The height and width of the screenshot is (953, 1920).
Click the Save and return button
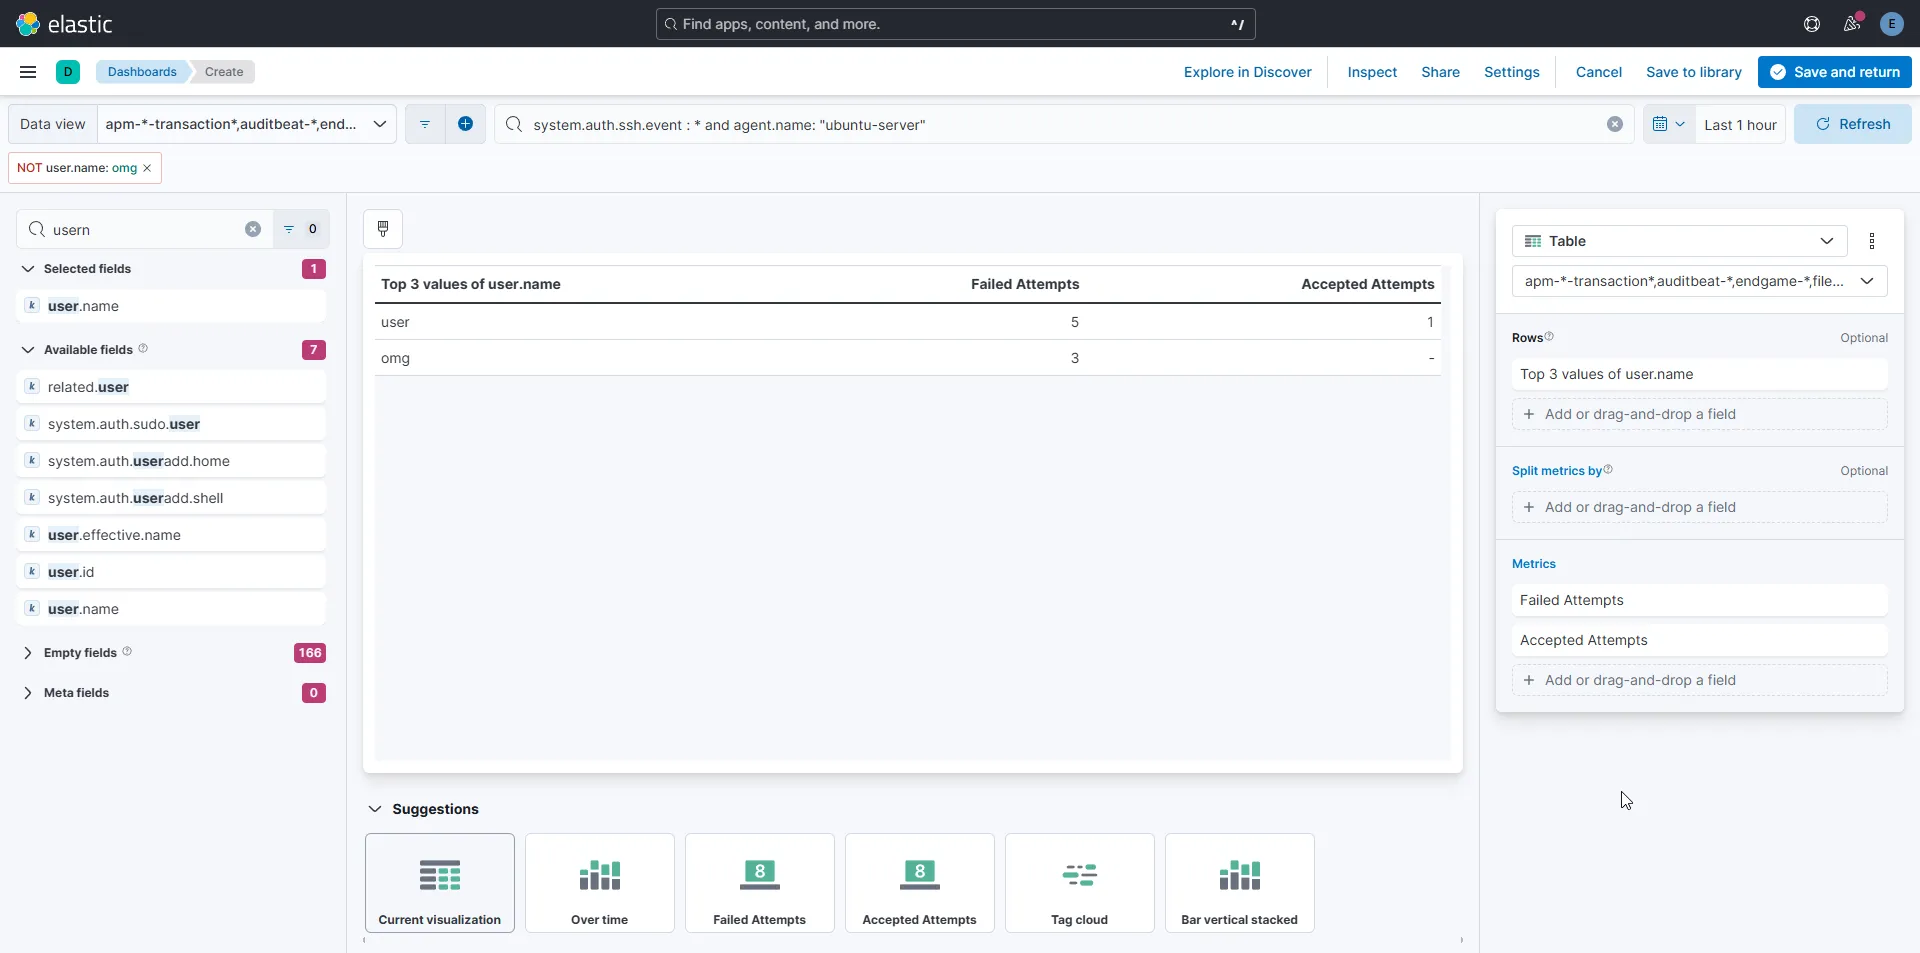click(x=1834, y=72)
